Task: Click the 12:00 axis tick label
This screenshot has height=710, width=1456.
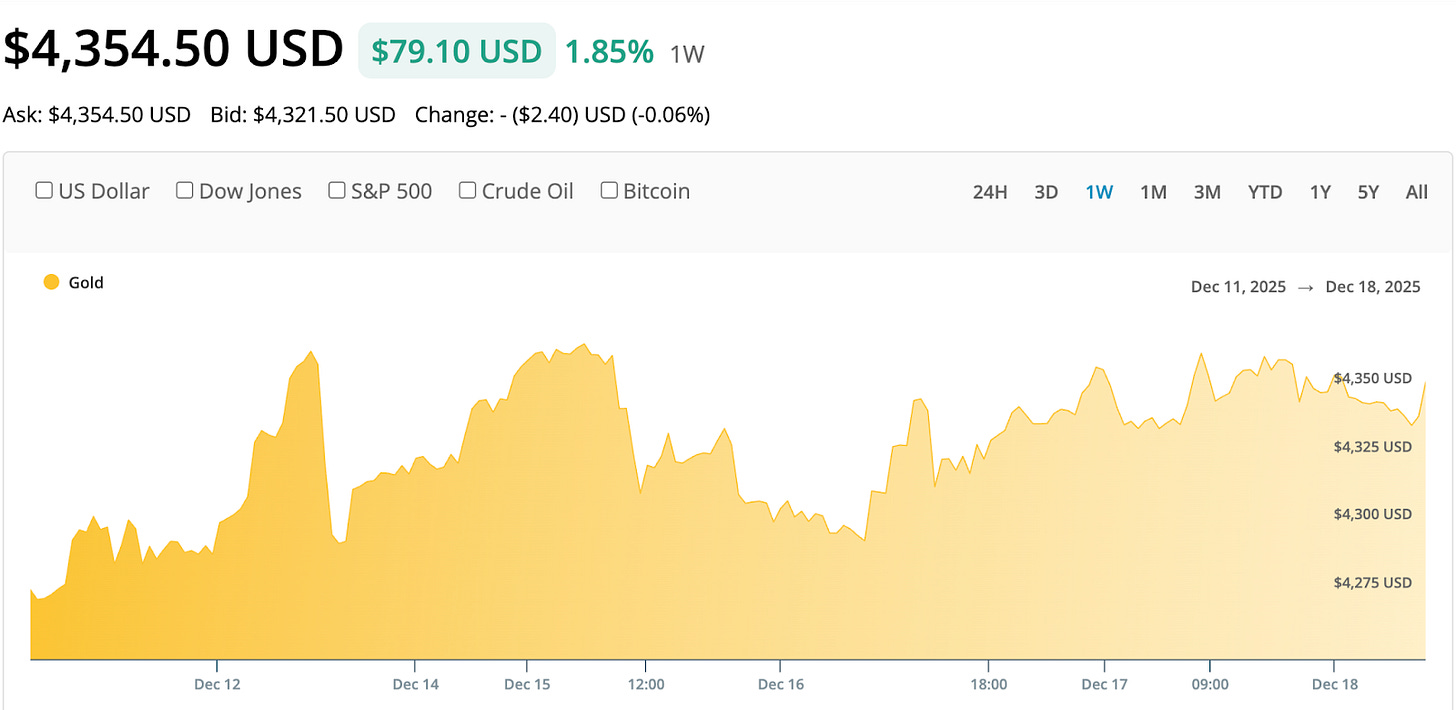Action: coord(645,684)
